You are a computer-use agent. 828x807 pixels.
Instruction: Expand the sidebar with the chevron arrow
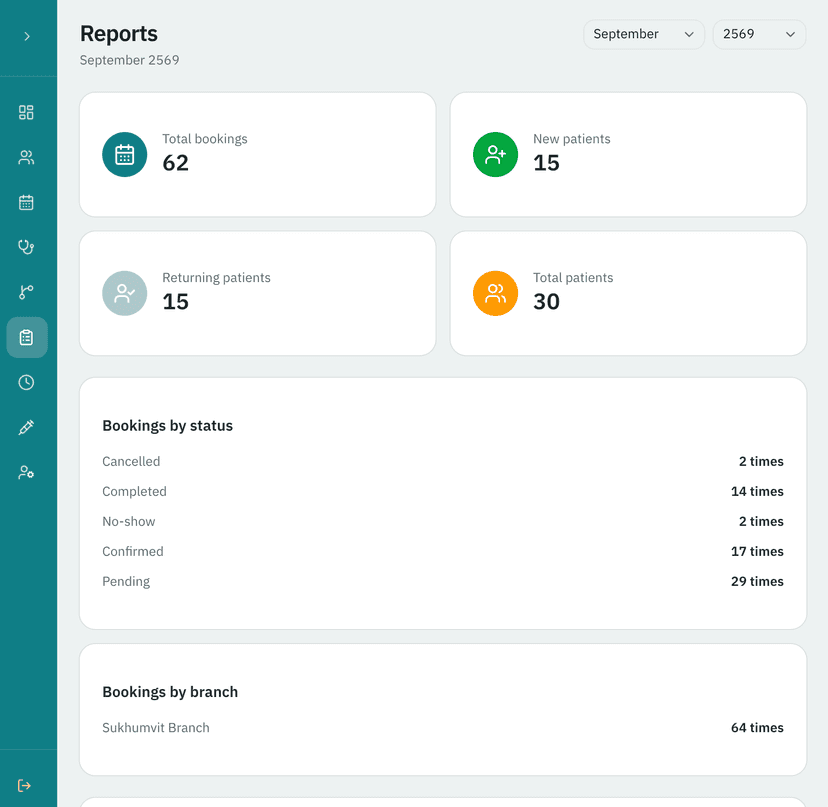click(27, 36)
